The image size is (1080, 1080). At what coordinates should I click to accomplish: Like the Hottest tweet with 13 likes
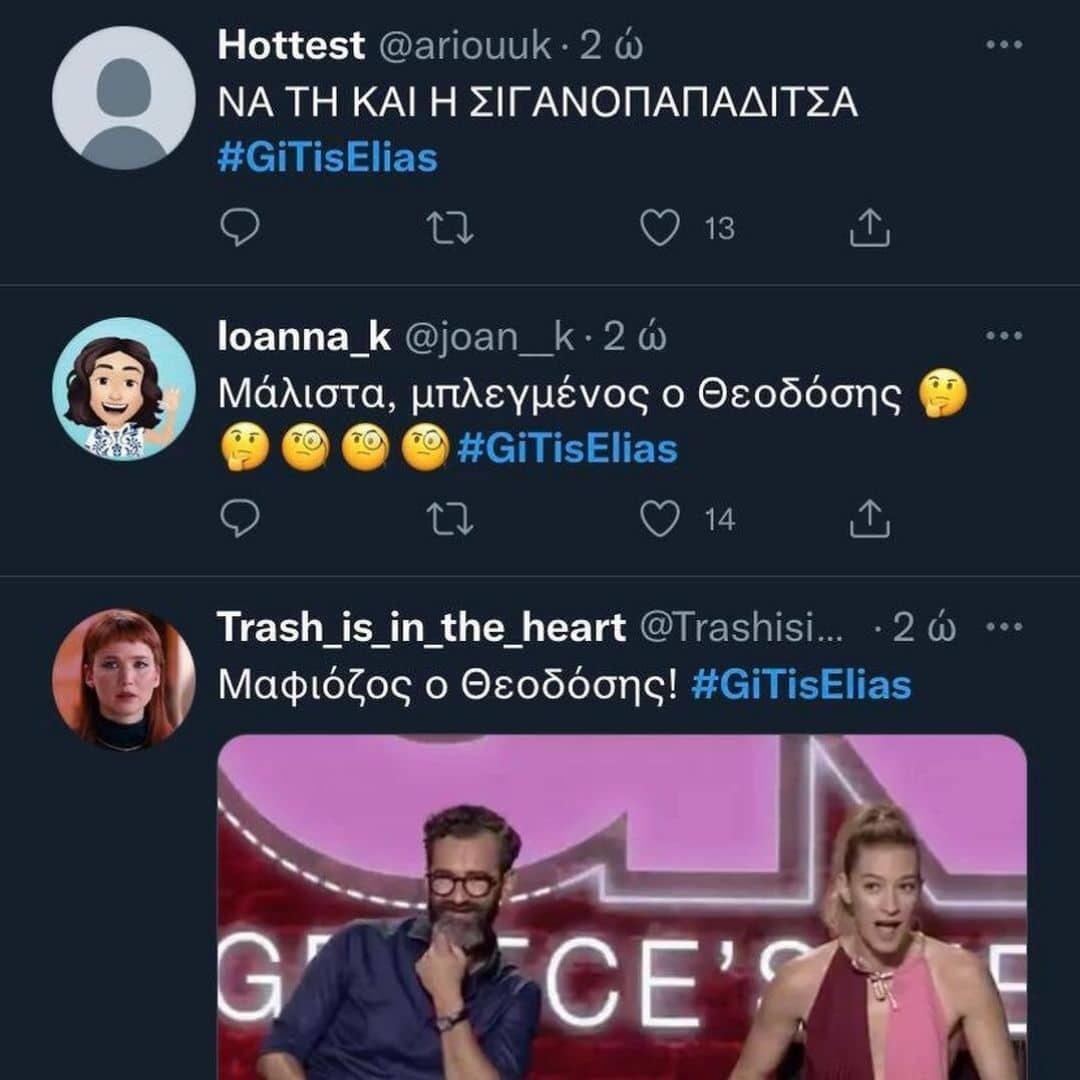tap(660, 229)
